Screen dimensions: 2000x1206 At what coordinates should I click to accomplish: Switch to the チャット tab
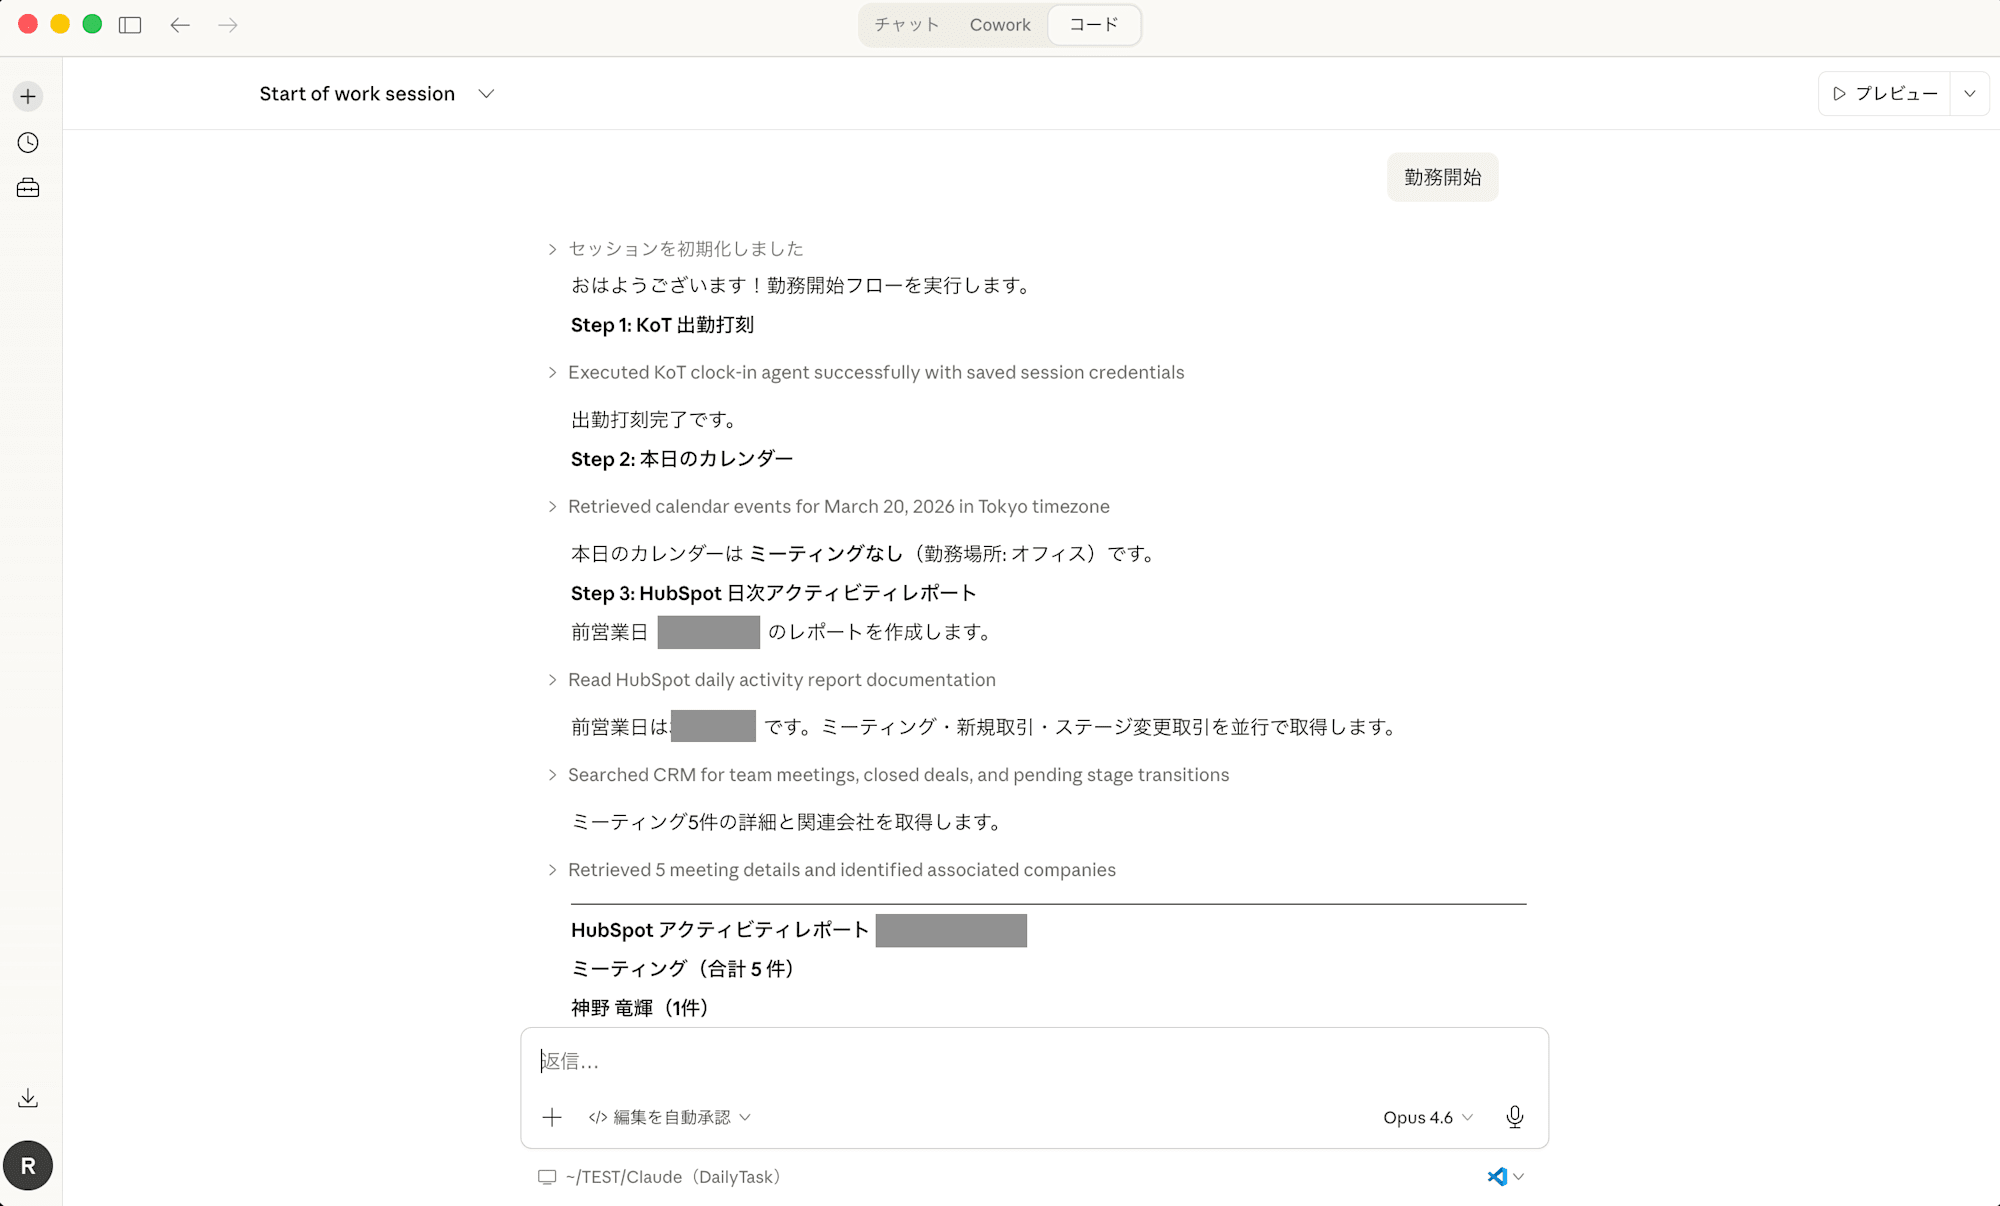point(905,24)
